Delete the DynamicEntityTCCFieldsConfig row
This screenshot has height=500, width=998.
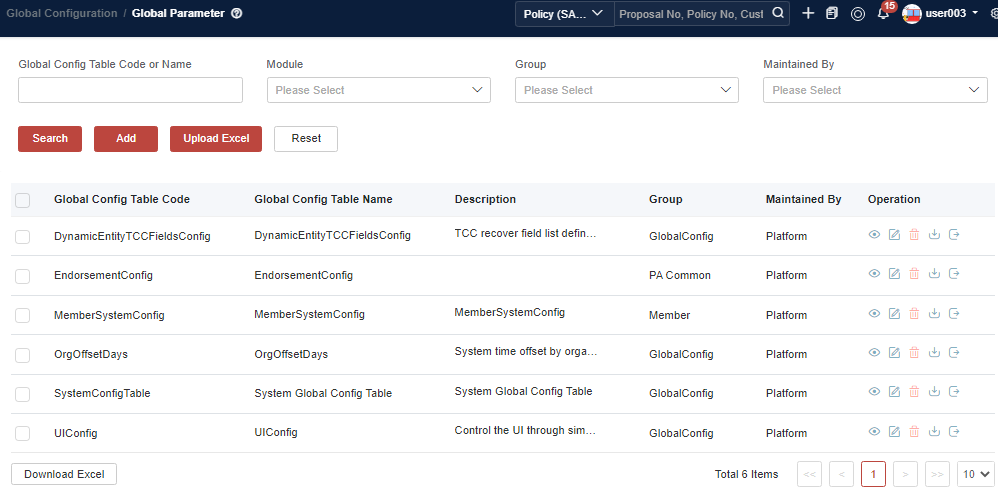click(914, 235)
